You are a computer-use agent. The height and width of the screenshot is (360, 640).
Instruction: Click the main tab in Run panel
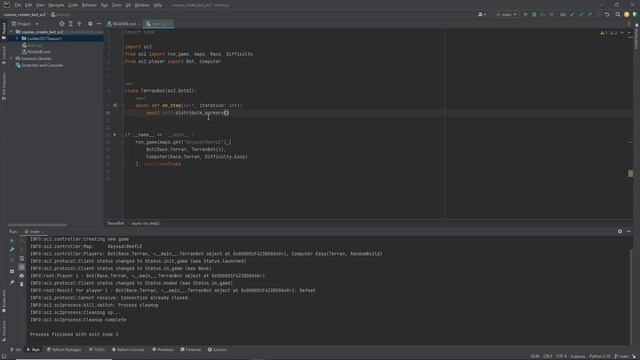click(34, 231)
